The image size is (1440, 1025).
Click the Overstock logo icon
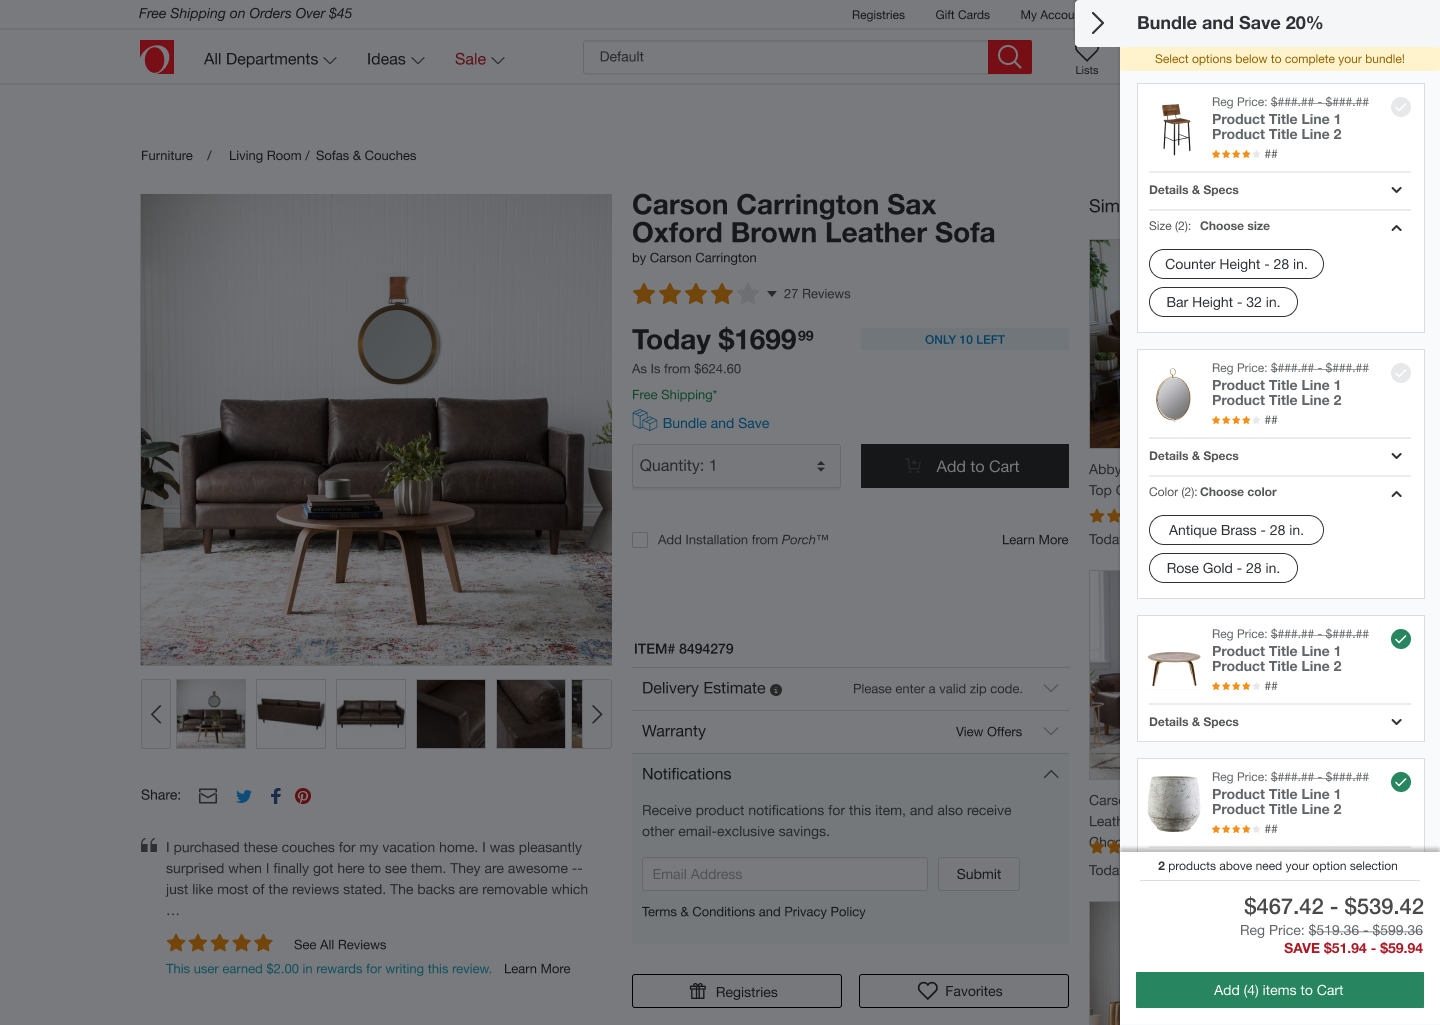pos(157,57)
